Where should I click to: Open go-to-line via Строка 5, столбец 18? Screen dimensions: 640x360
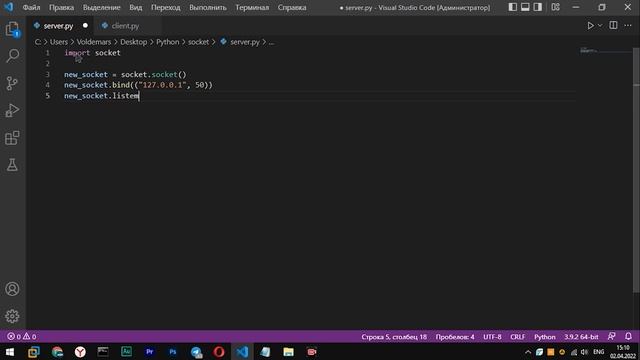394,337
